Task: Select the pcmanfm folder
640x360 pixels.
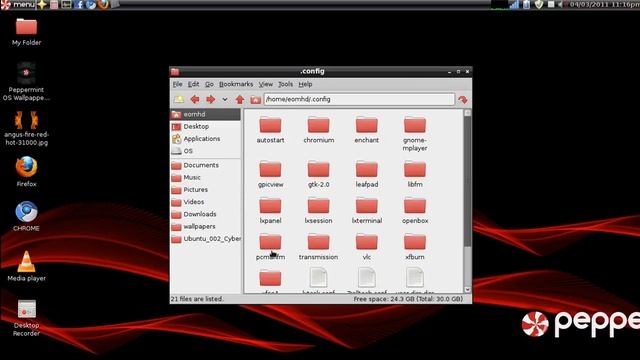Action: pyautogui.click(x=270, y=247)
